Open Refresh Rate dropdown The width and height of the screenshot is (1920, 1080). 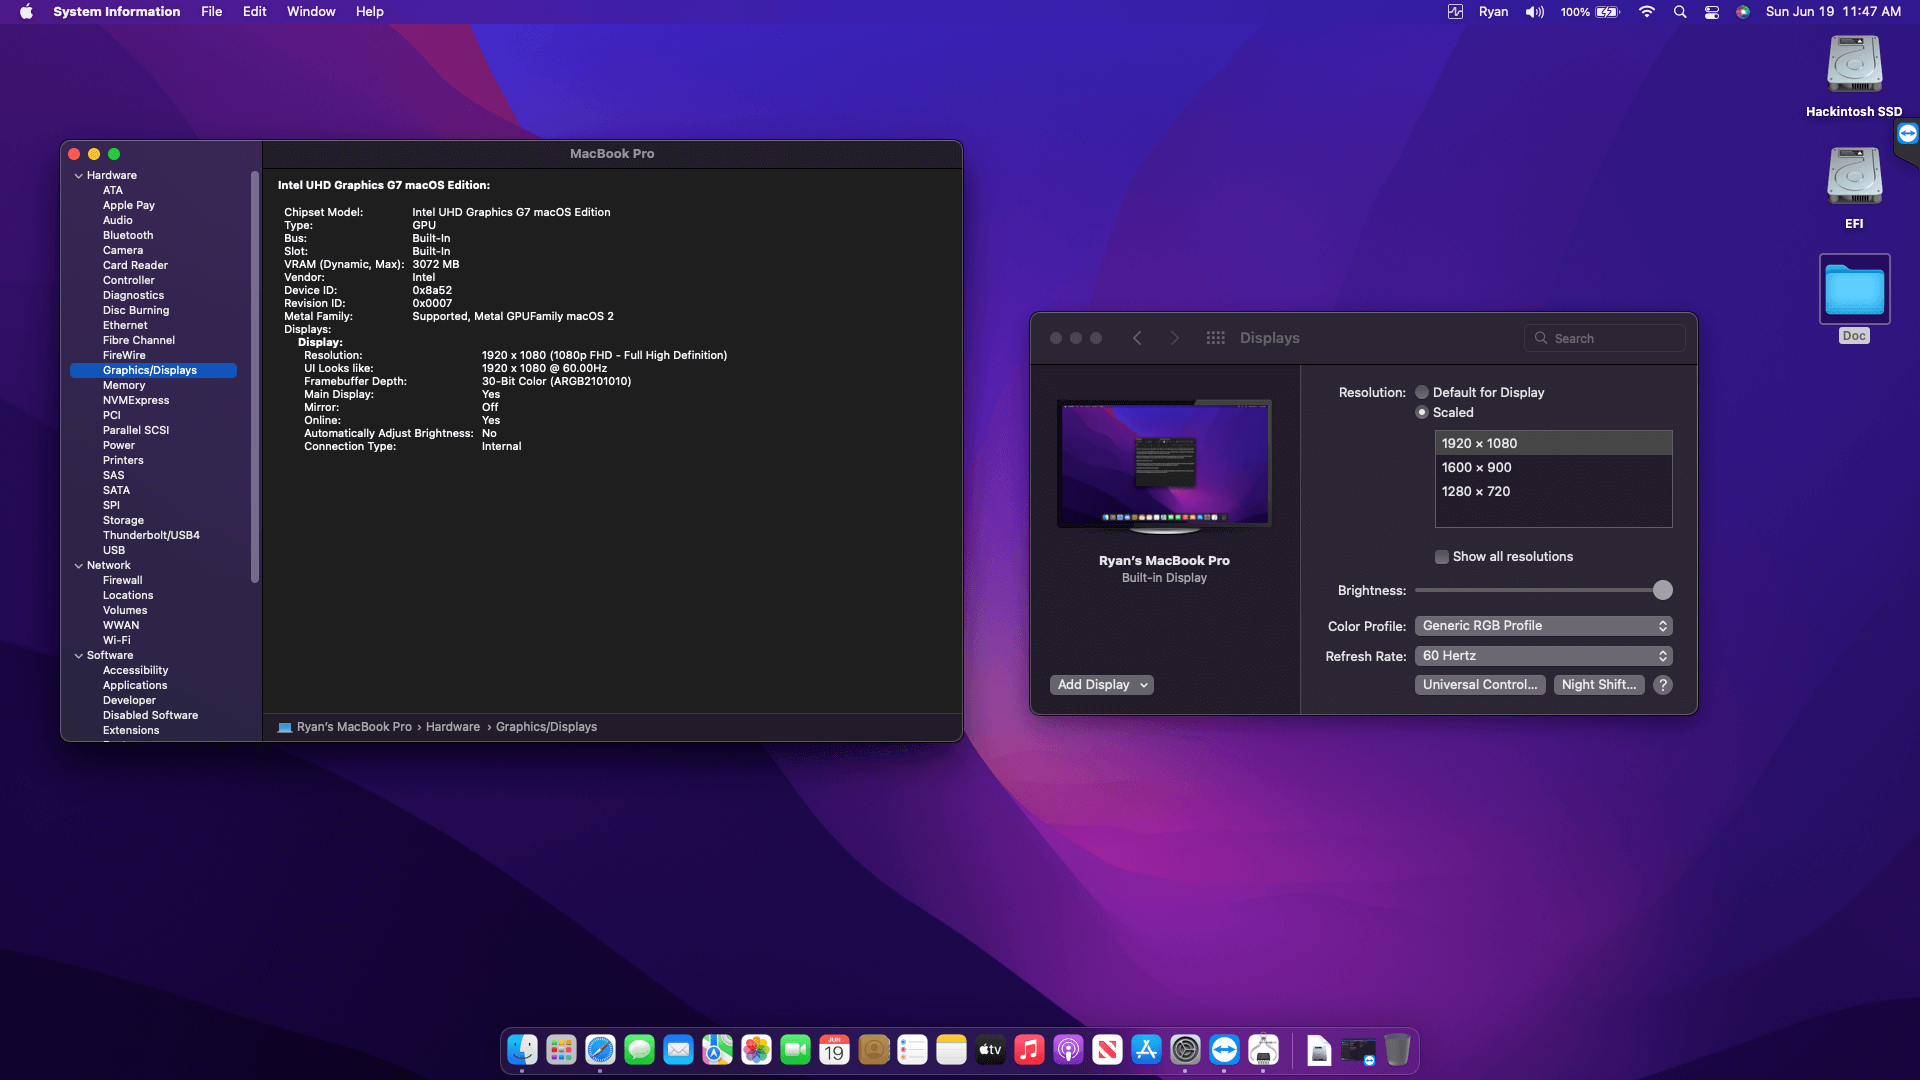tap(1544, 656)
